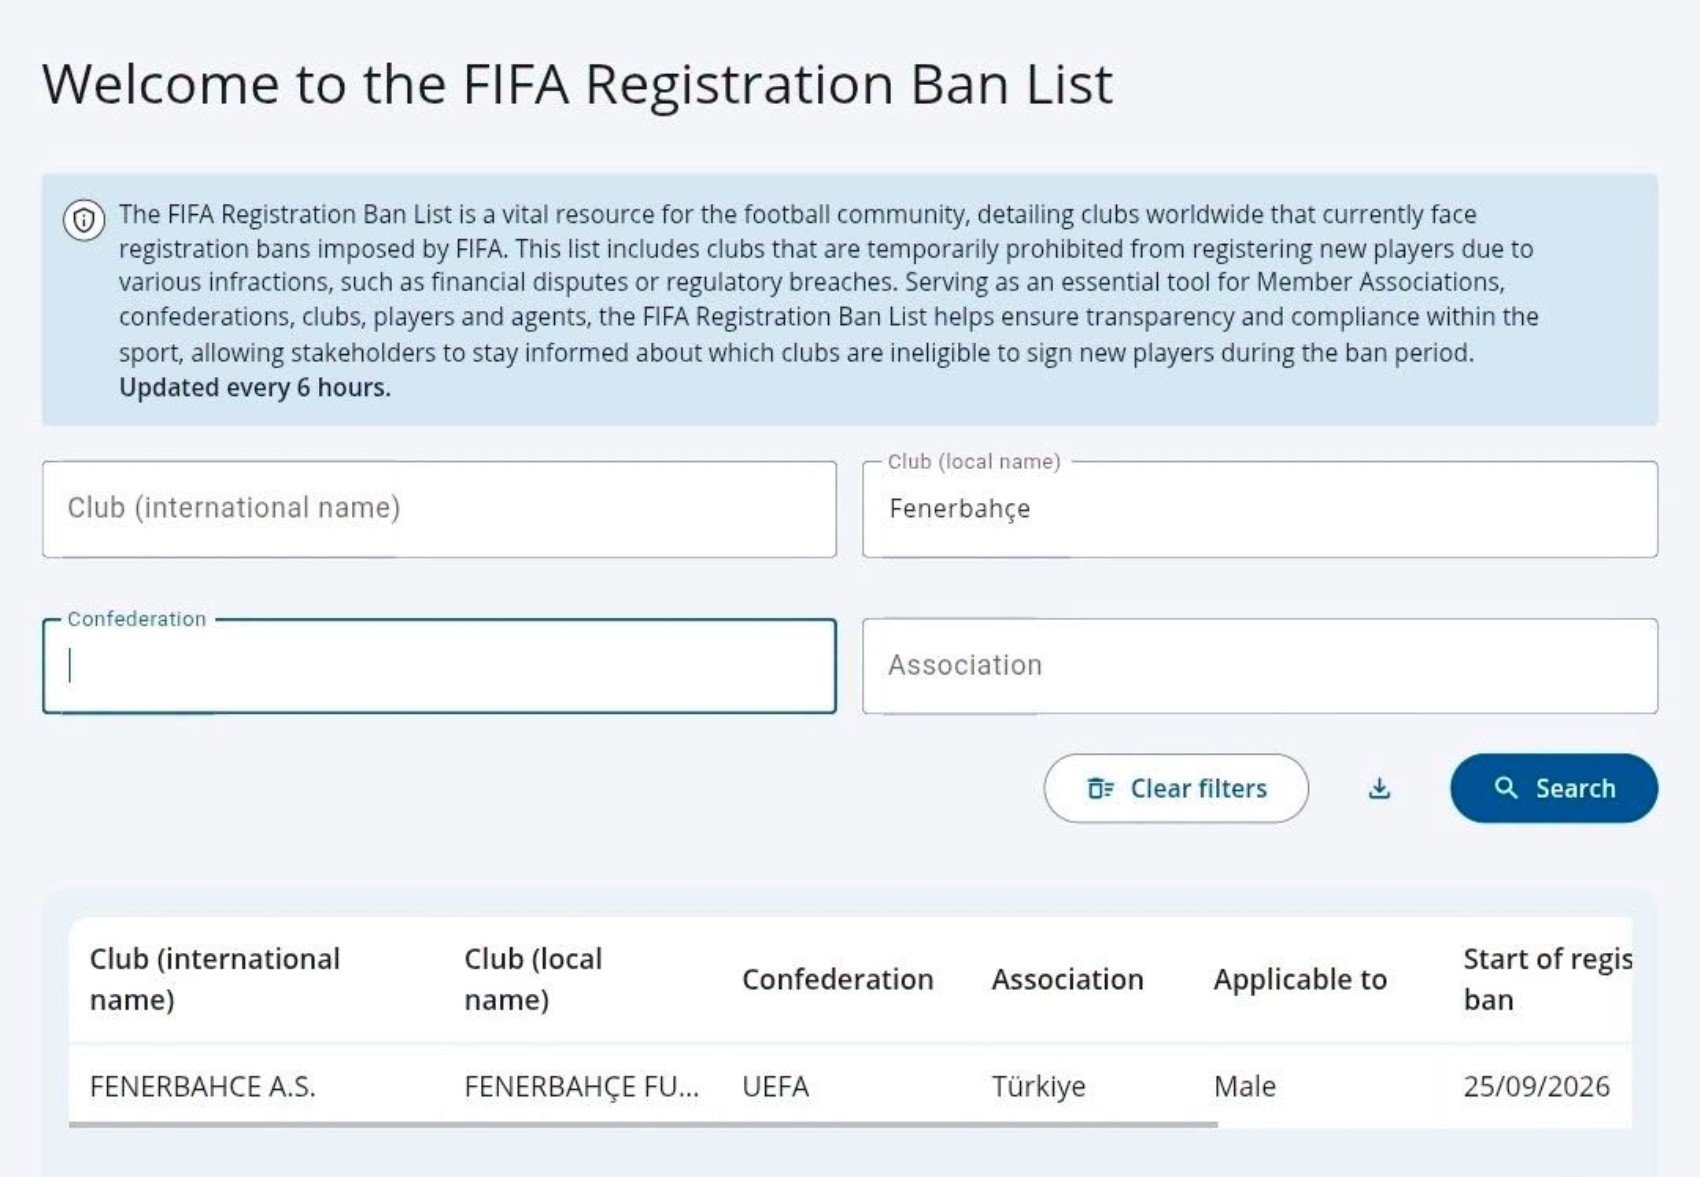Open the Association combo box
Image resolution: width=1700 pixels, height=1177 pixels.
click(x=1260, y=666)
